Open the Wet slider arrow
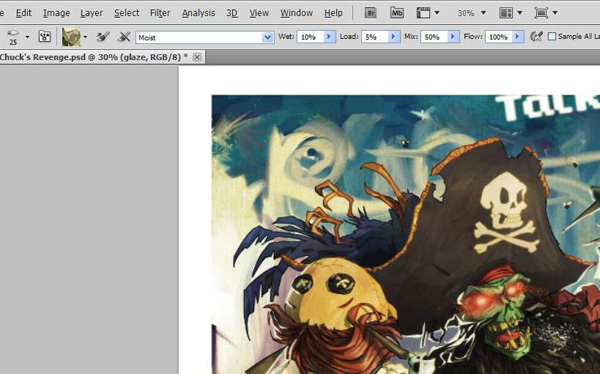The width and height of the screenshot is (600, 374). [329, 37]
